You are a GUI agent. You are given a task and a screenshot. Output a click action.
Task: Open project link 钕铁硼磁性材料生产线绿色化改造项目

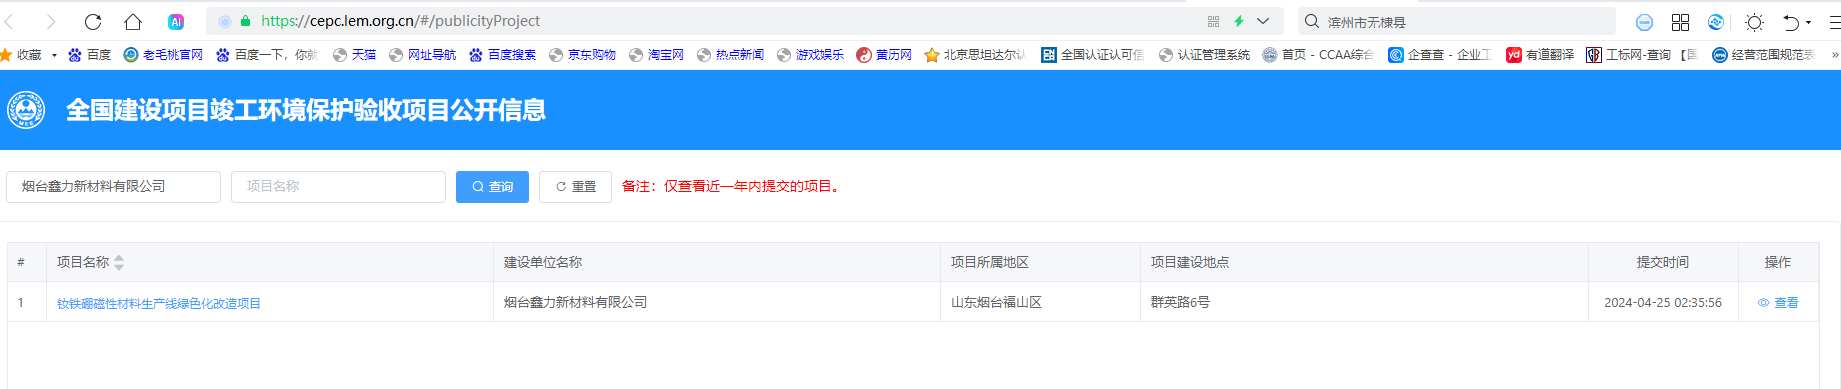pyautogui.click(x=159, y=303)
